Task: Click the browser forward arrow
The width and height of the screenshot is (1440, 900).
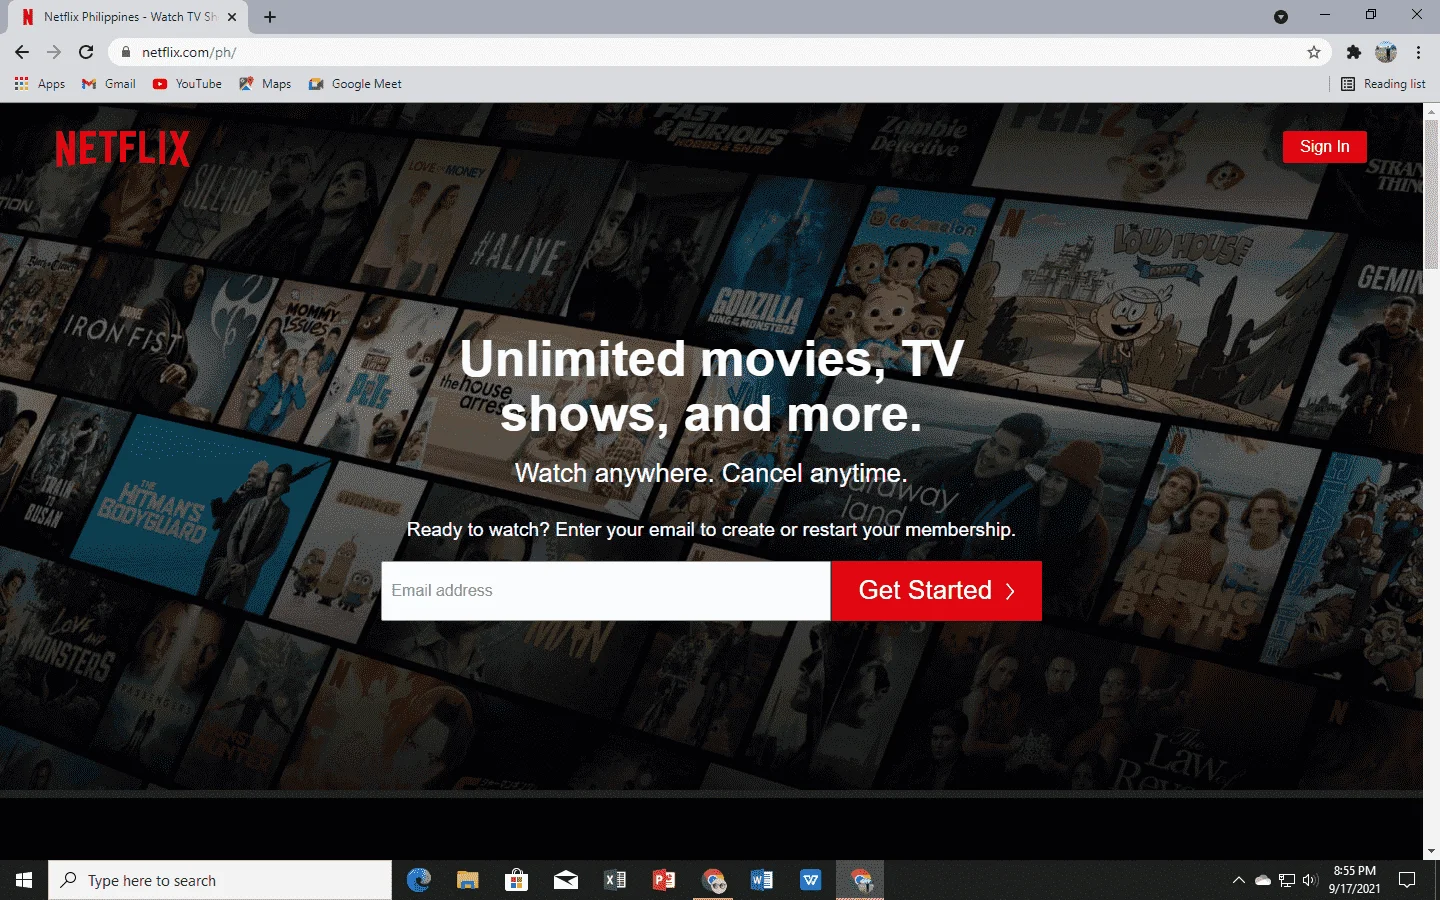Action: click(x=54, y=52)
